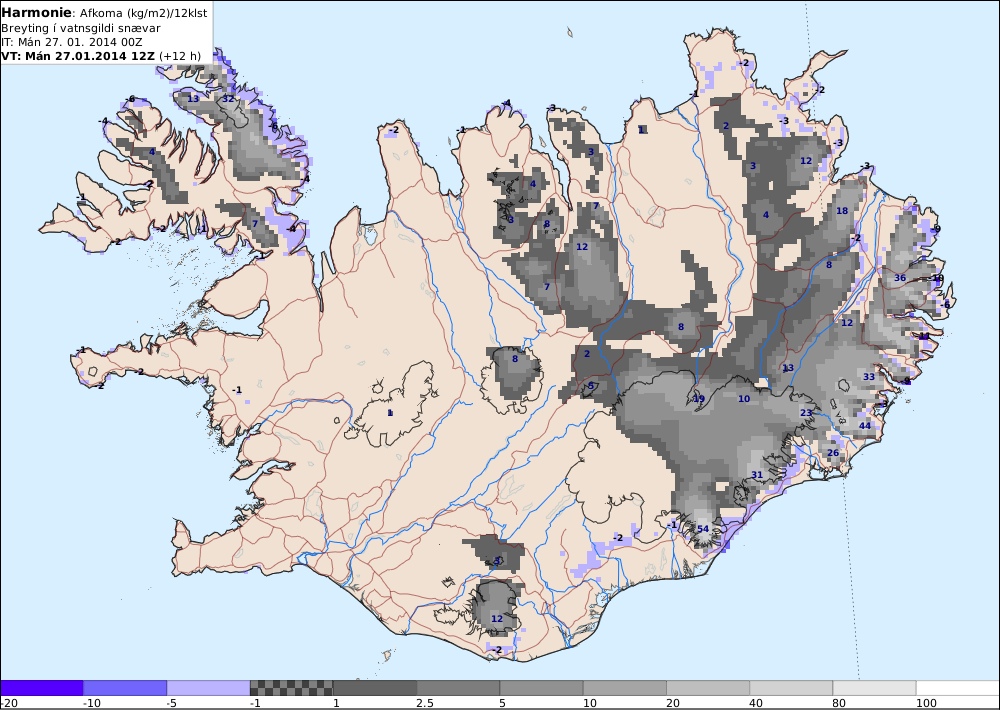Click the darkest blue -20 to -10 legend swatch
The image size is (1000, 710).
point(41,688)
